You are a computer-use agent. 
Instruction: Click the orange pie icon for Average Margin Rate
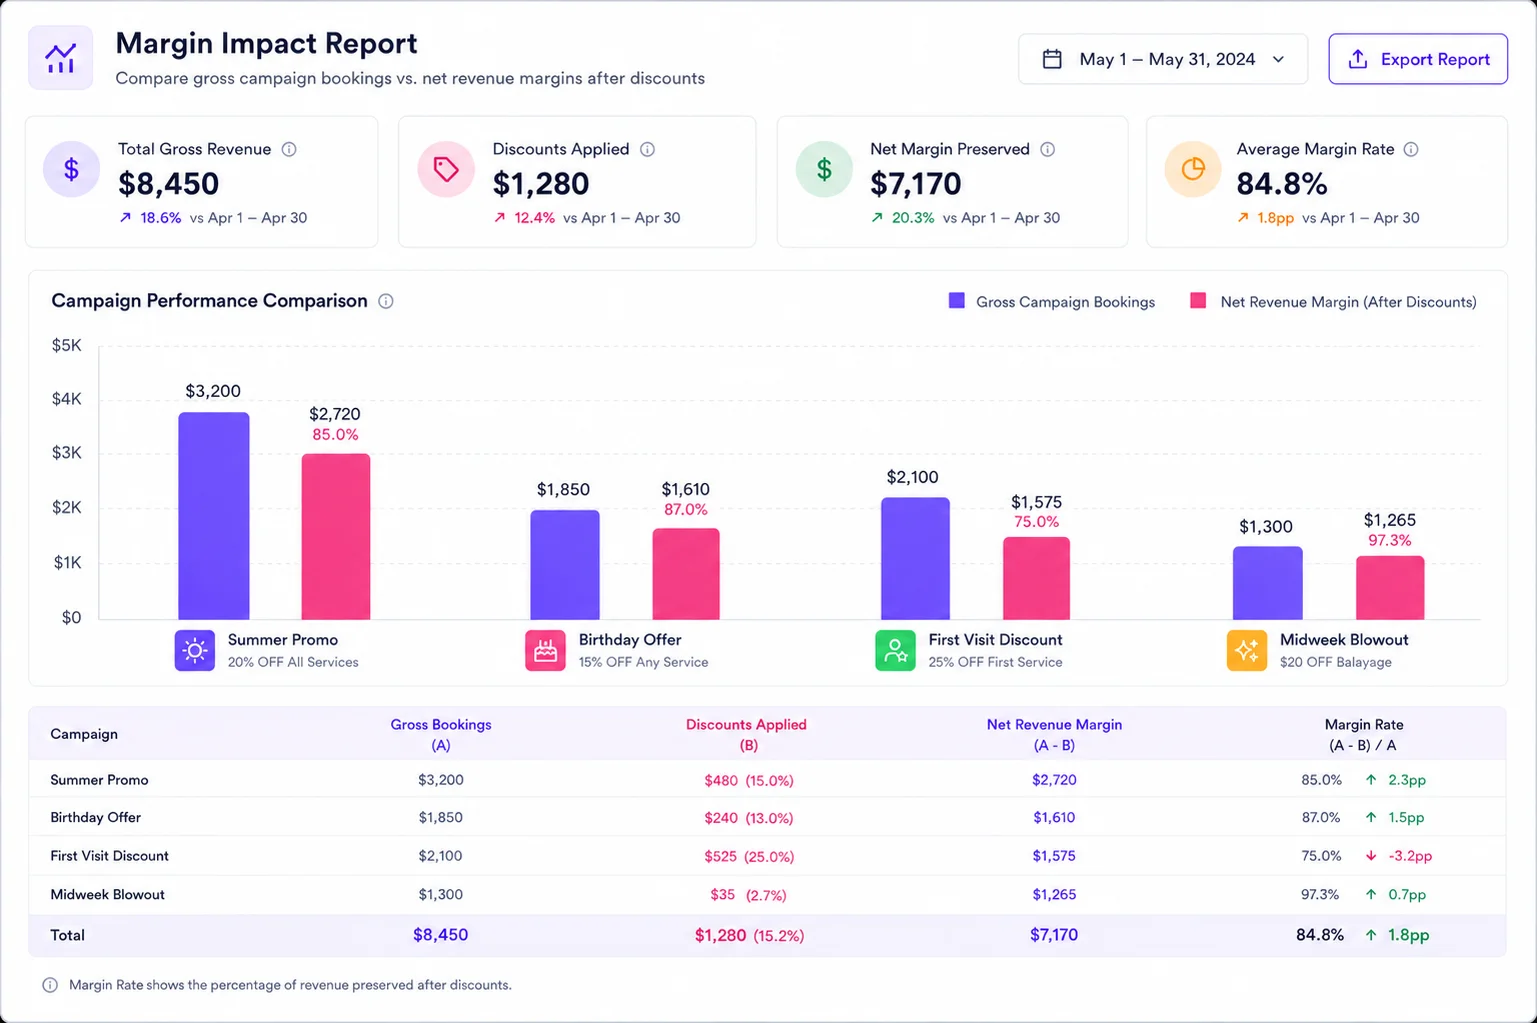pyautogui.click(x=1193, y=169)
